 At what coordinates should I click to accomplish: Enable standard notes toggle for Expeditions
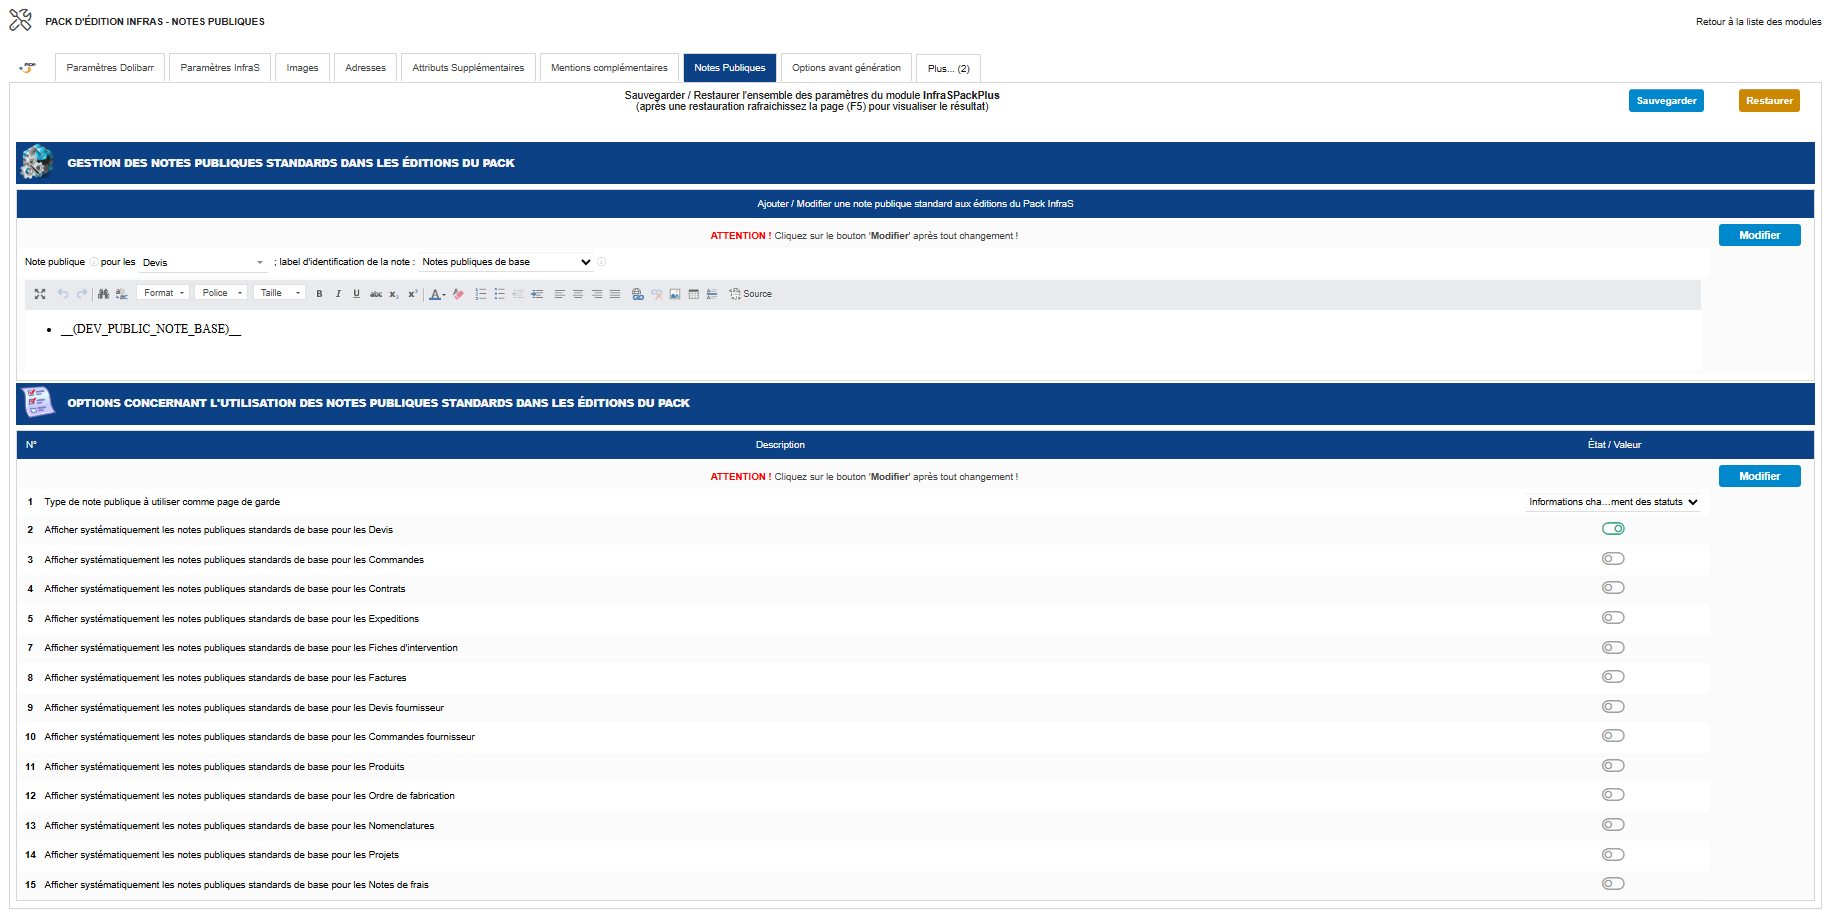[1613, 618]
